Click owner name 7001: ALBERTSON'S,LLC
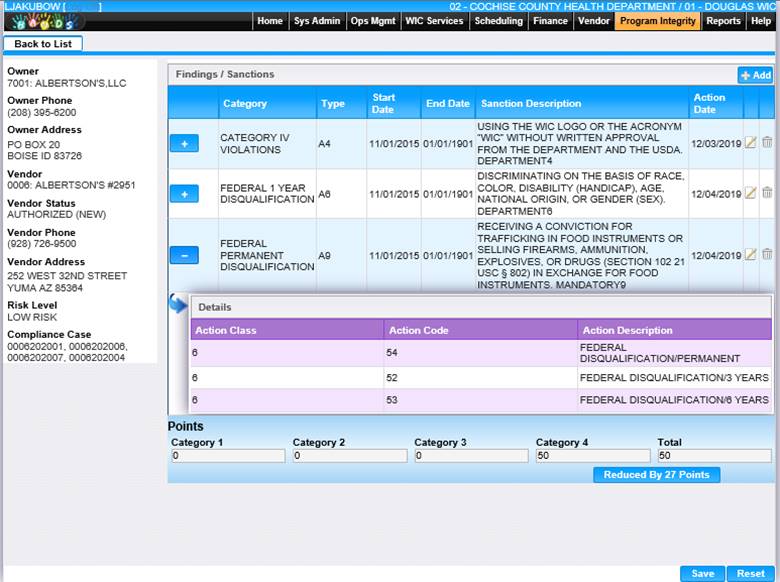Image resolution: width=780 pixels, height=582 pixels. point(67,83)
